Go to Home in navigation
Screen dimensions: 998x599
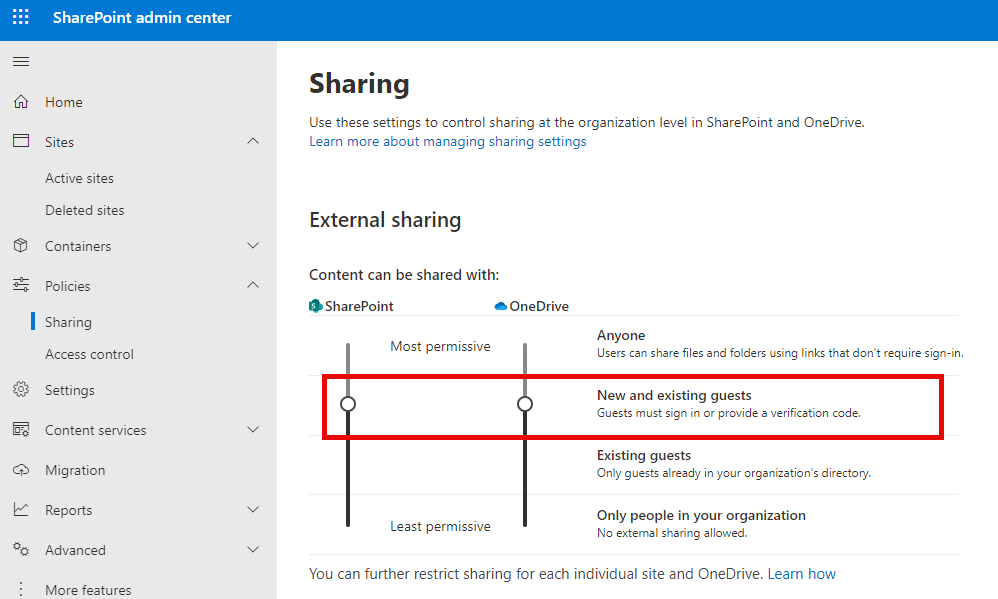coord(64,102)
